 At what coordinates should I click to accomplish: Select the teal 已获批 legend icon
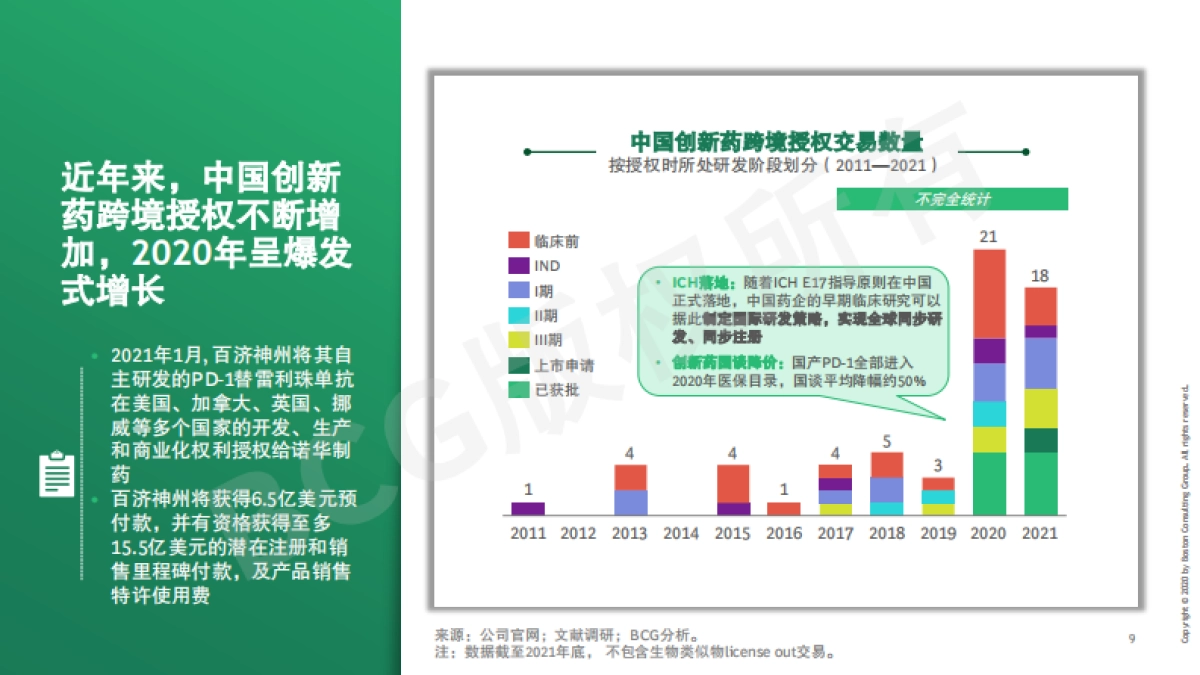(x=517, y=391)
